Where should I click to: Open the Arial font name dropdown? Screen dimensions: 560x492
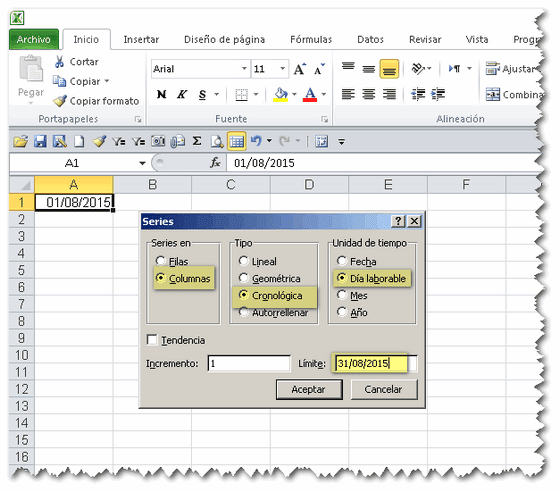pos(244,69)
